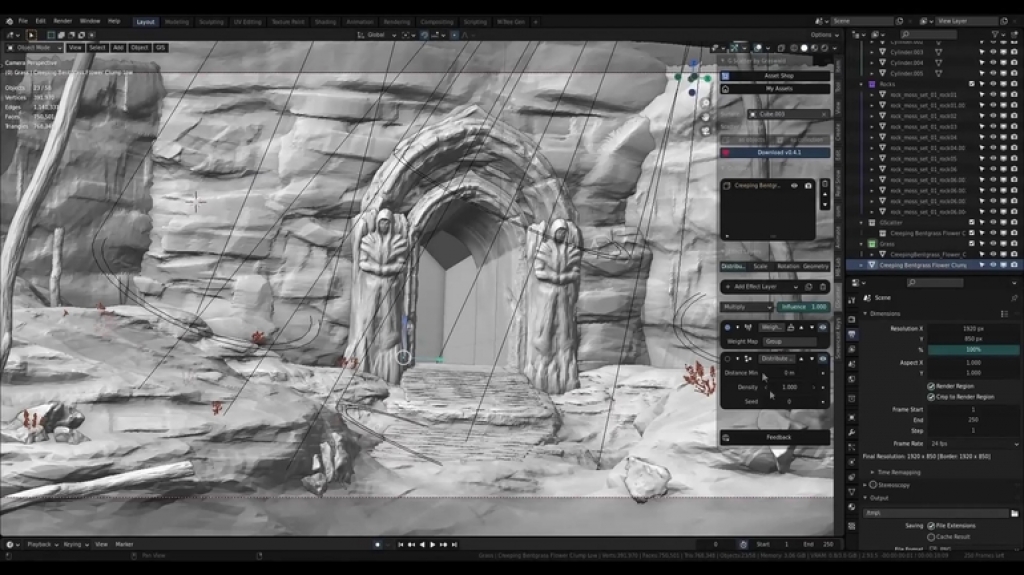Select Cylinder.004 in outliner

tap(906, 63)
